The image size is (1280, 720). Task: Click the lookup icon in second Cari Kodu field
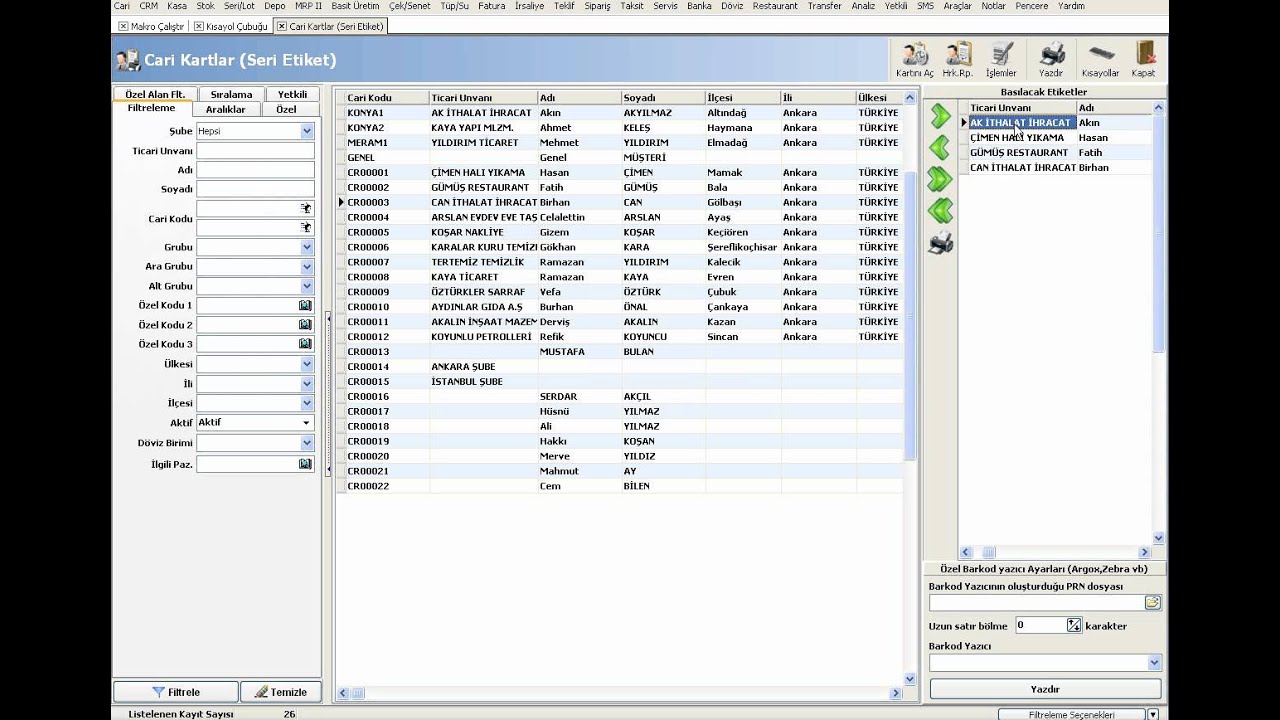point(306,228)
